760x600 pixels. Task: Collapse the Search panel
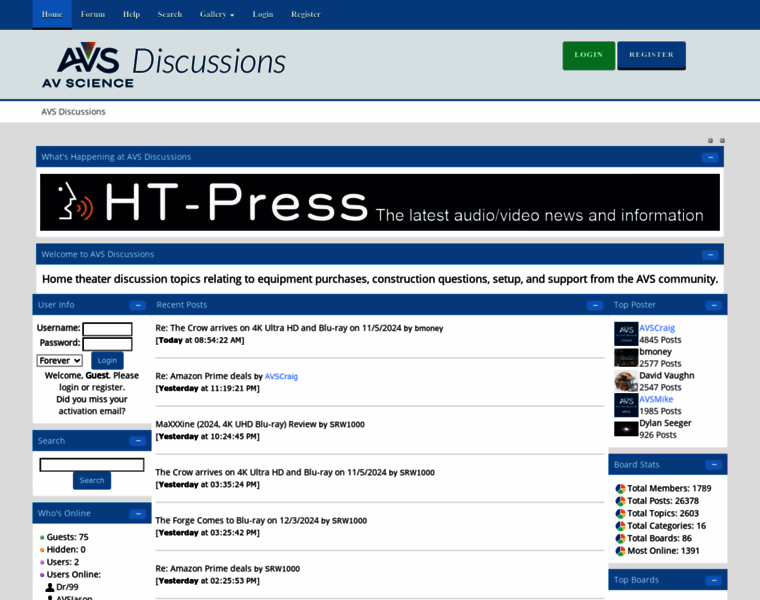point(138,441)
